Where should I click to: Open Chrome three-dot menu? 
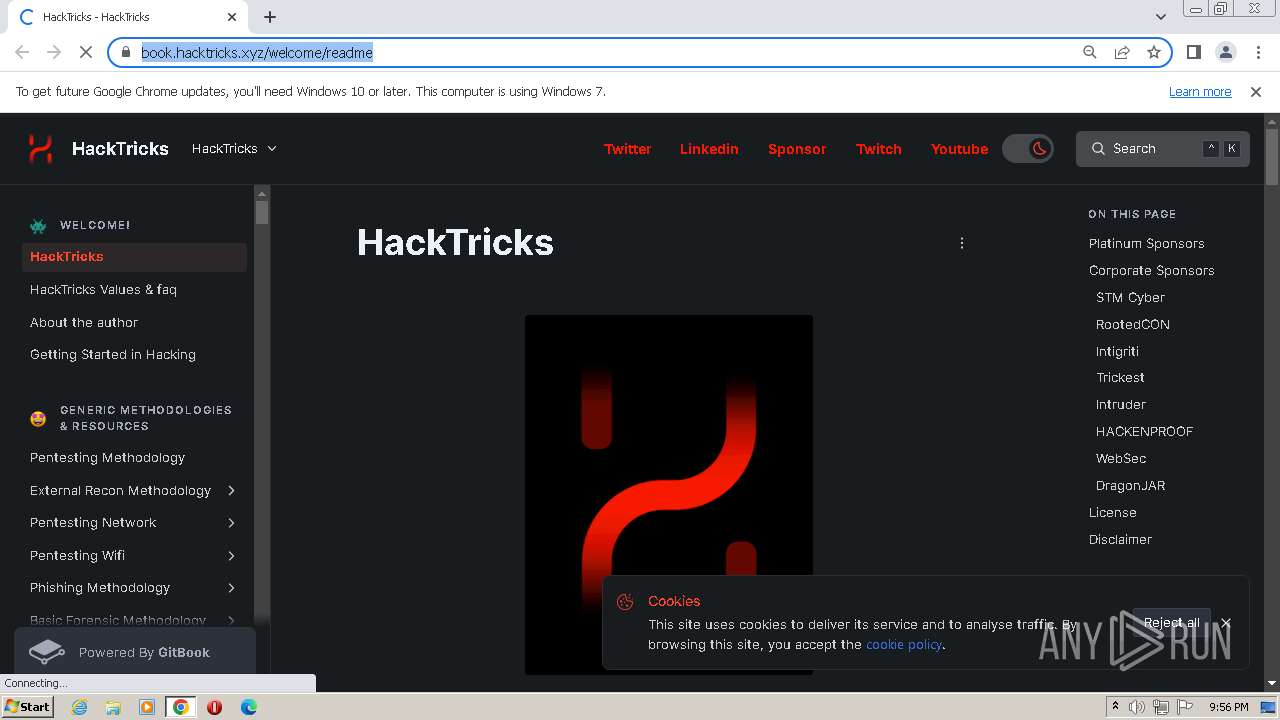click(x=1257, y=52)
